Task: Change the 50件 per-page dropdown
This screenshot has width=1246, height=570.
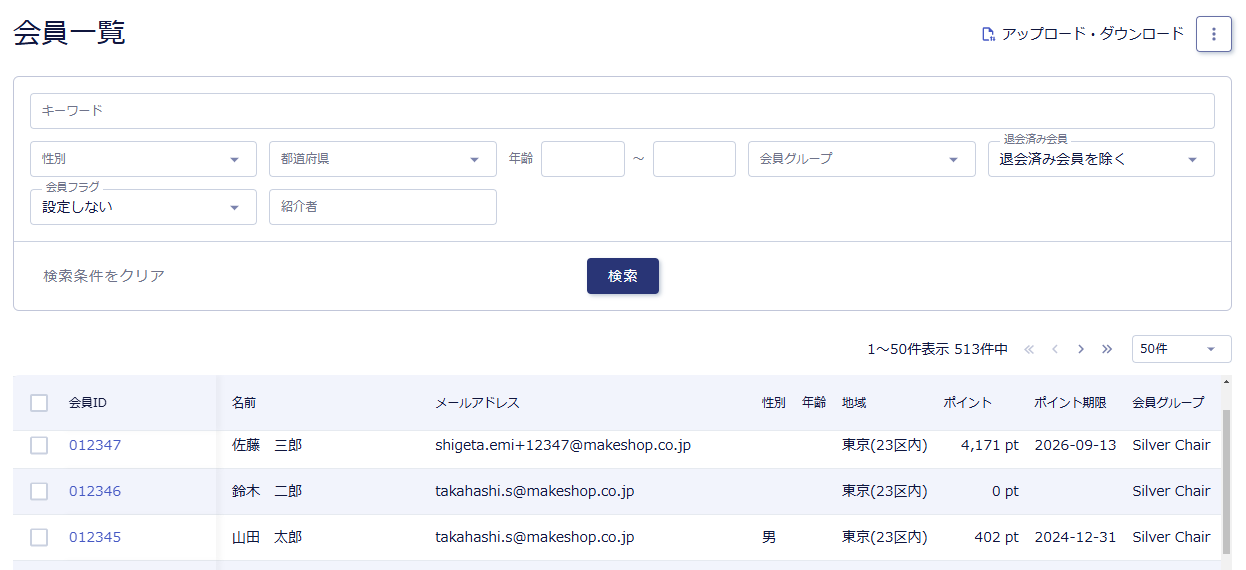Action: point(1181,349)
